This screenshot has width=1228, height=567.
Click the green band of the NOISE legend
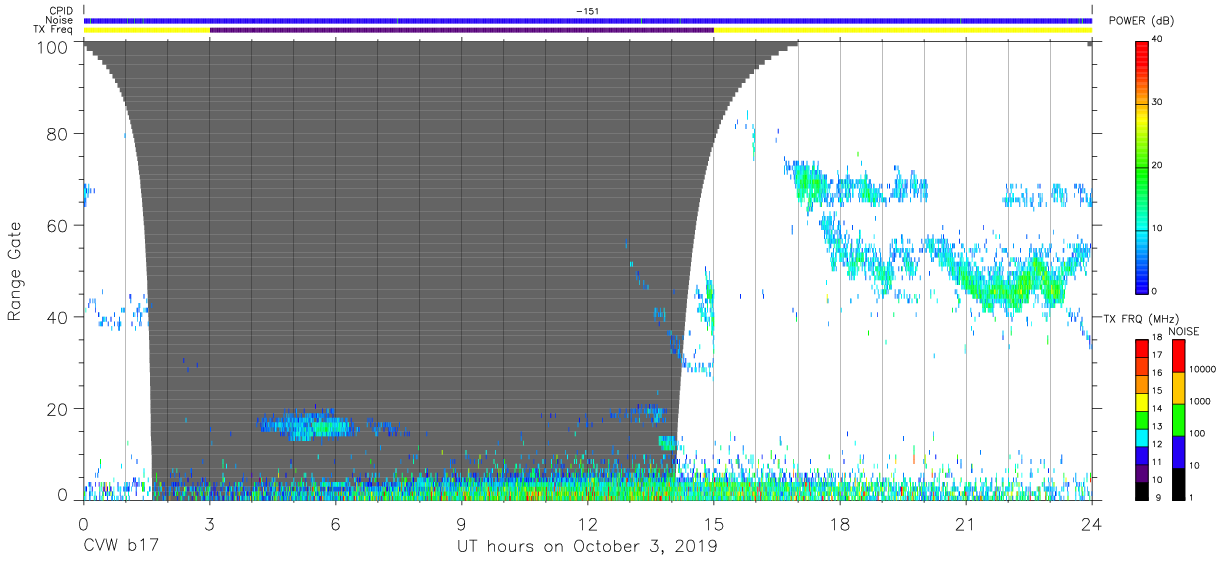click(1179, 420)
